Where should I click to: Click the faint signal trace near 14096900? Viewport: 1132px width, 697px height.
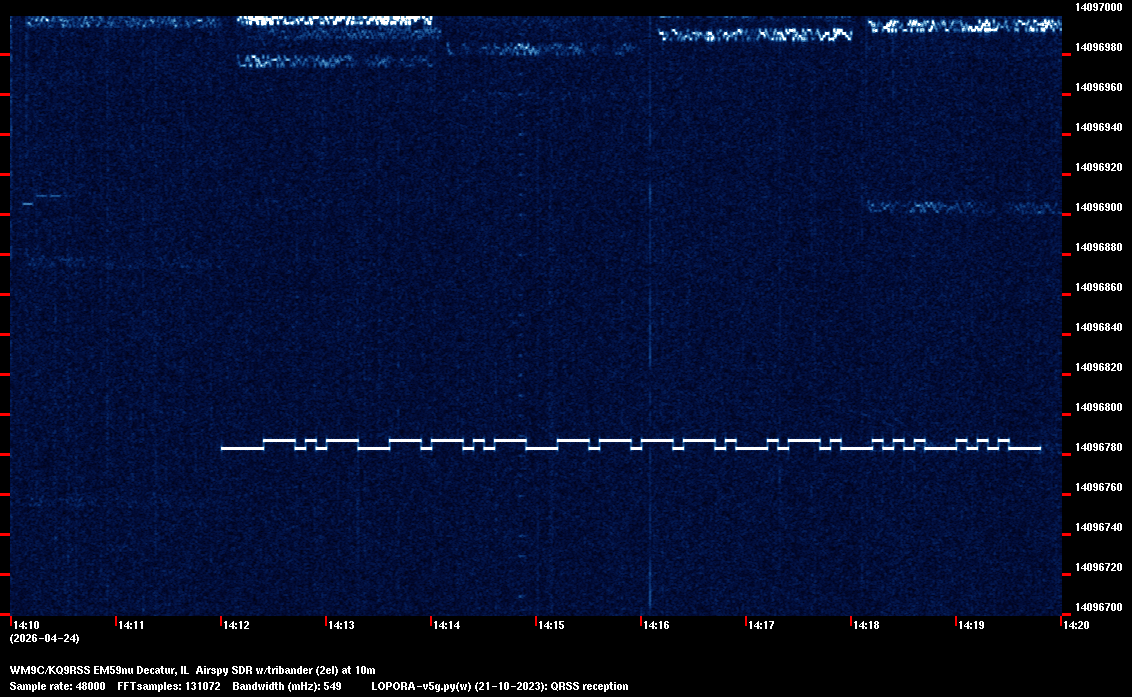tap(960, 208)
